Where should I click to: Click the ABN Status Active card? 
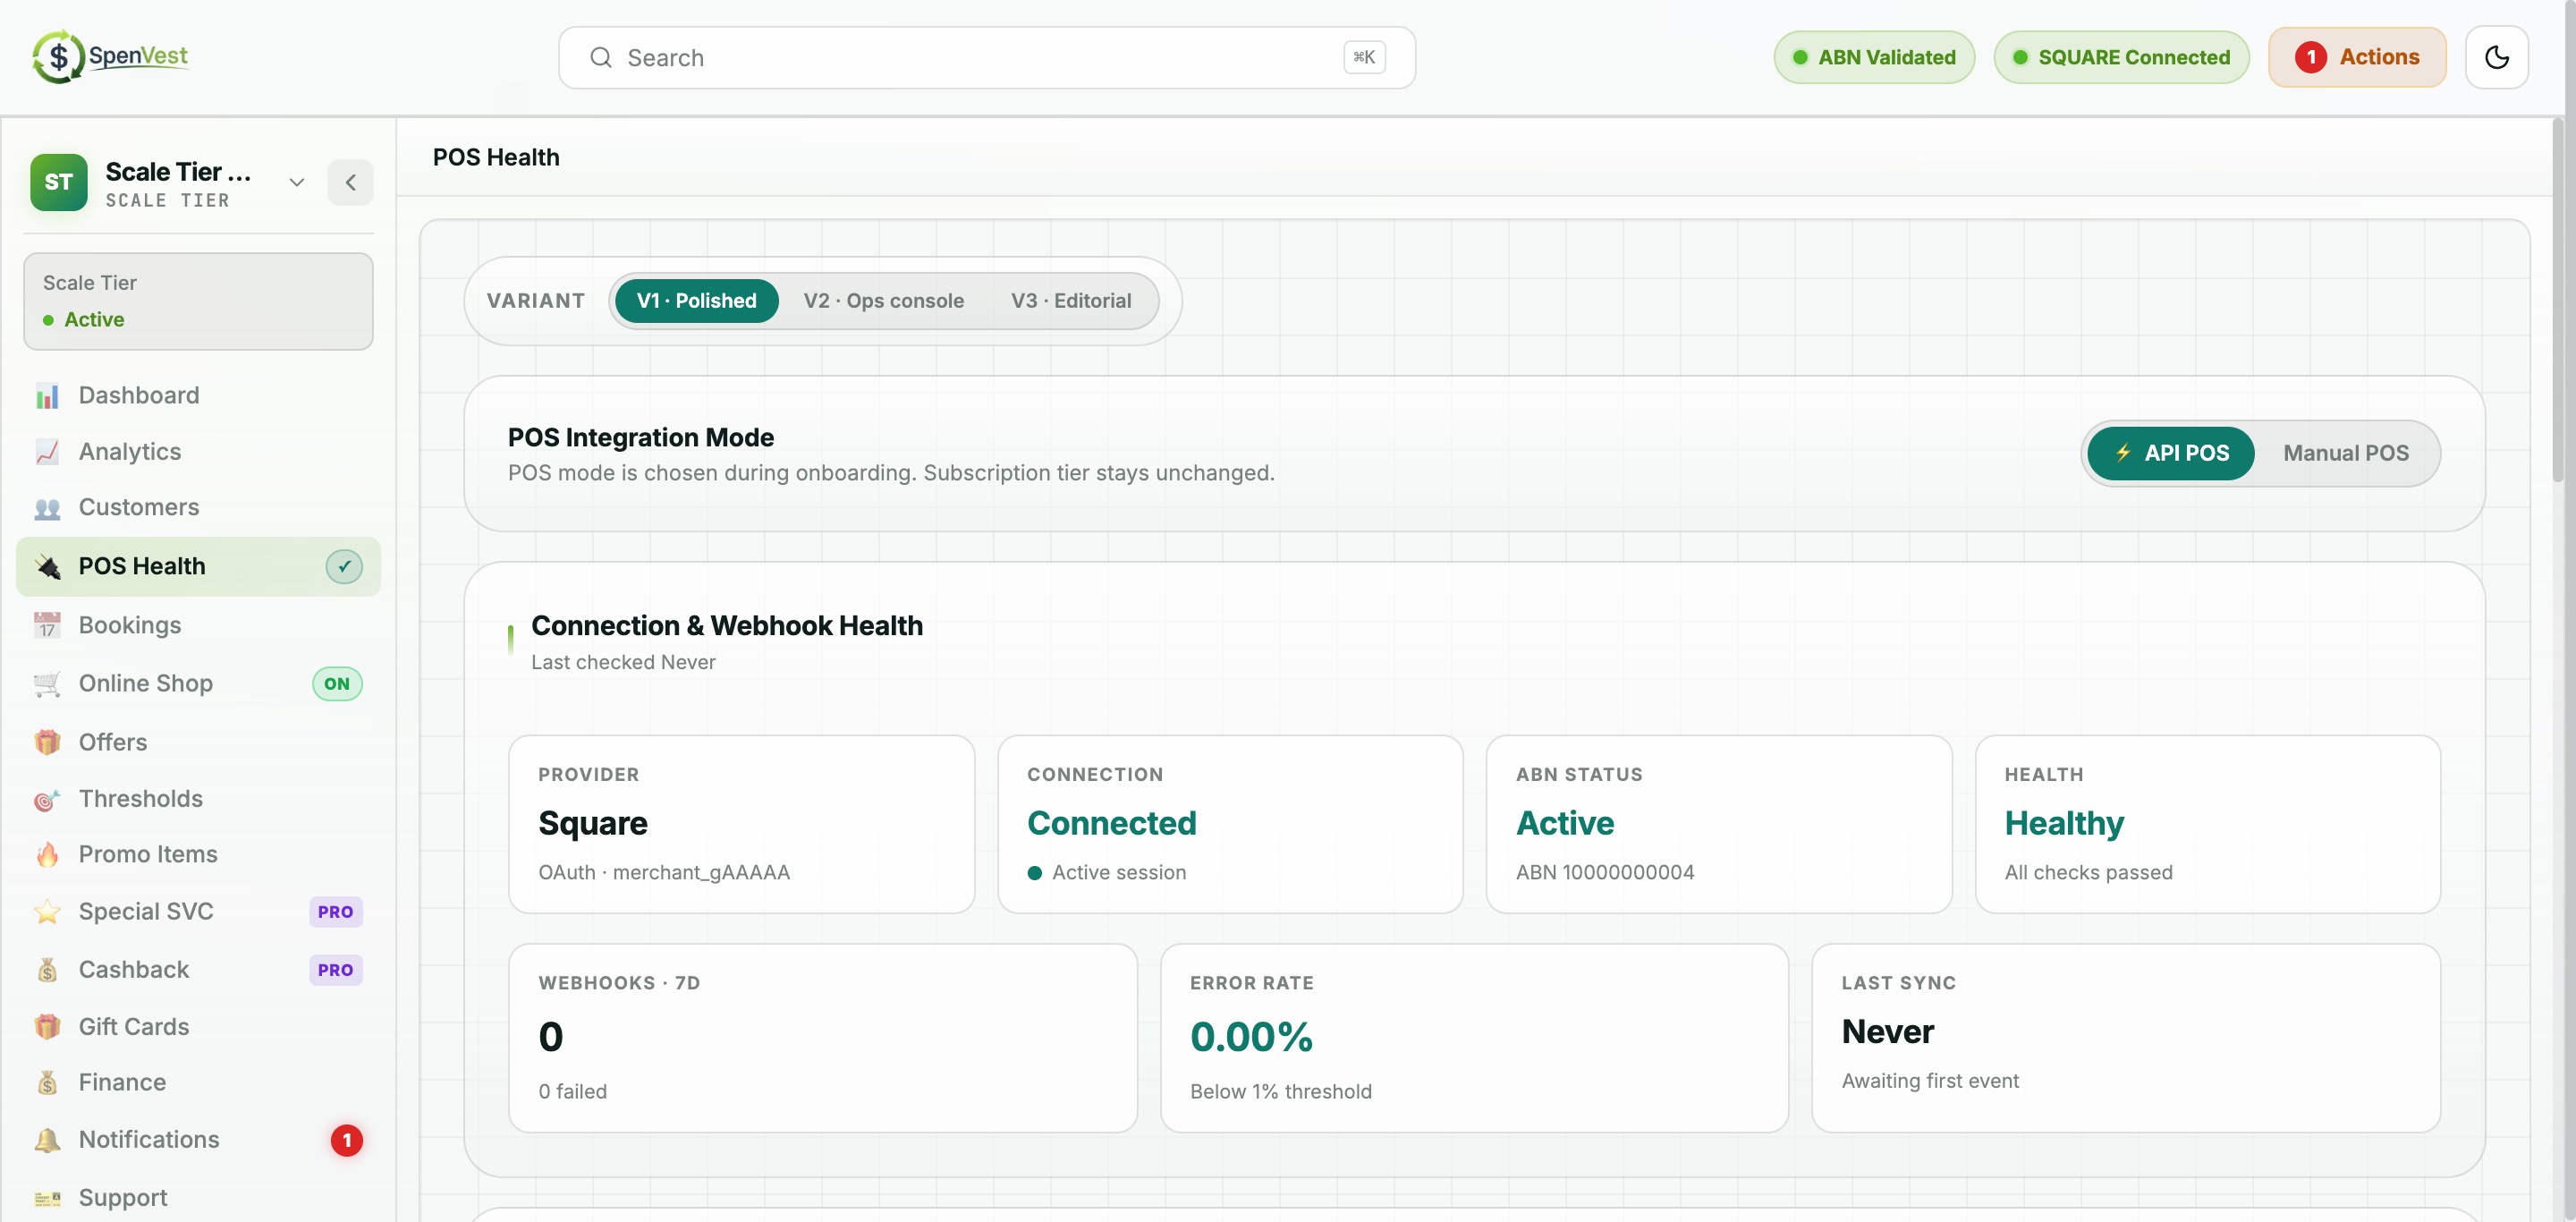[x=1718, y=824]
